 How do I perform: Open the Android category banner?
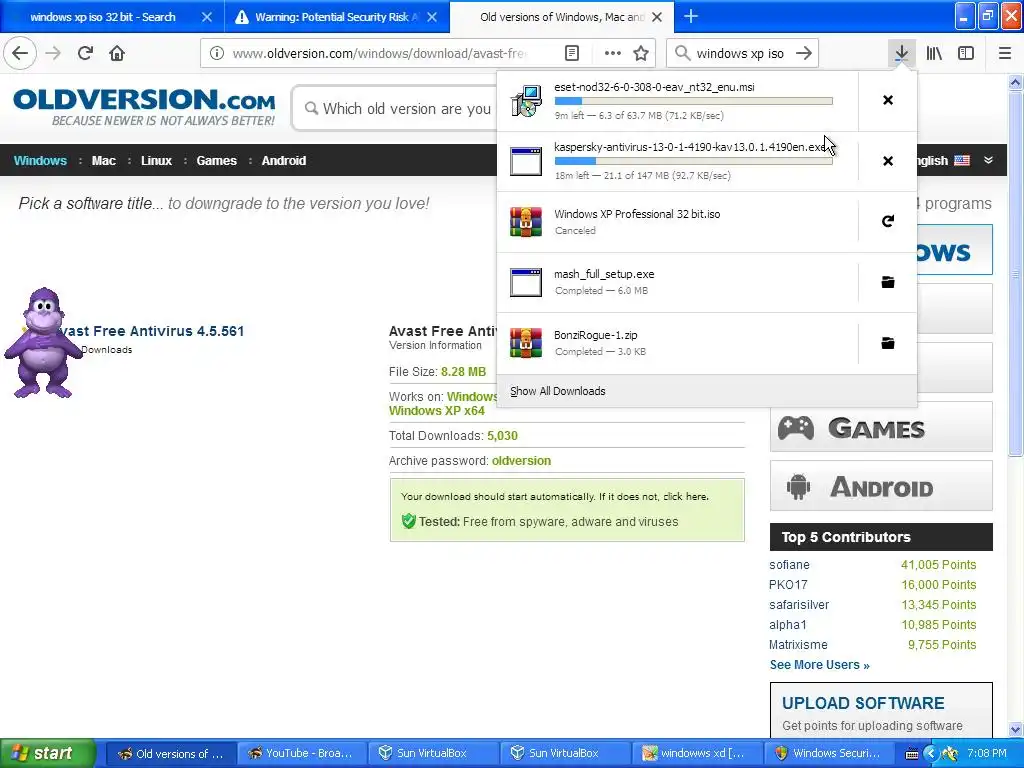(x=881, y=487)
